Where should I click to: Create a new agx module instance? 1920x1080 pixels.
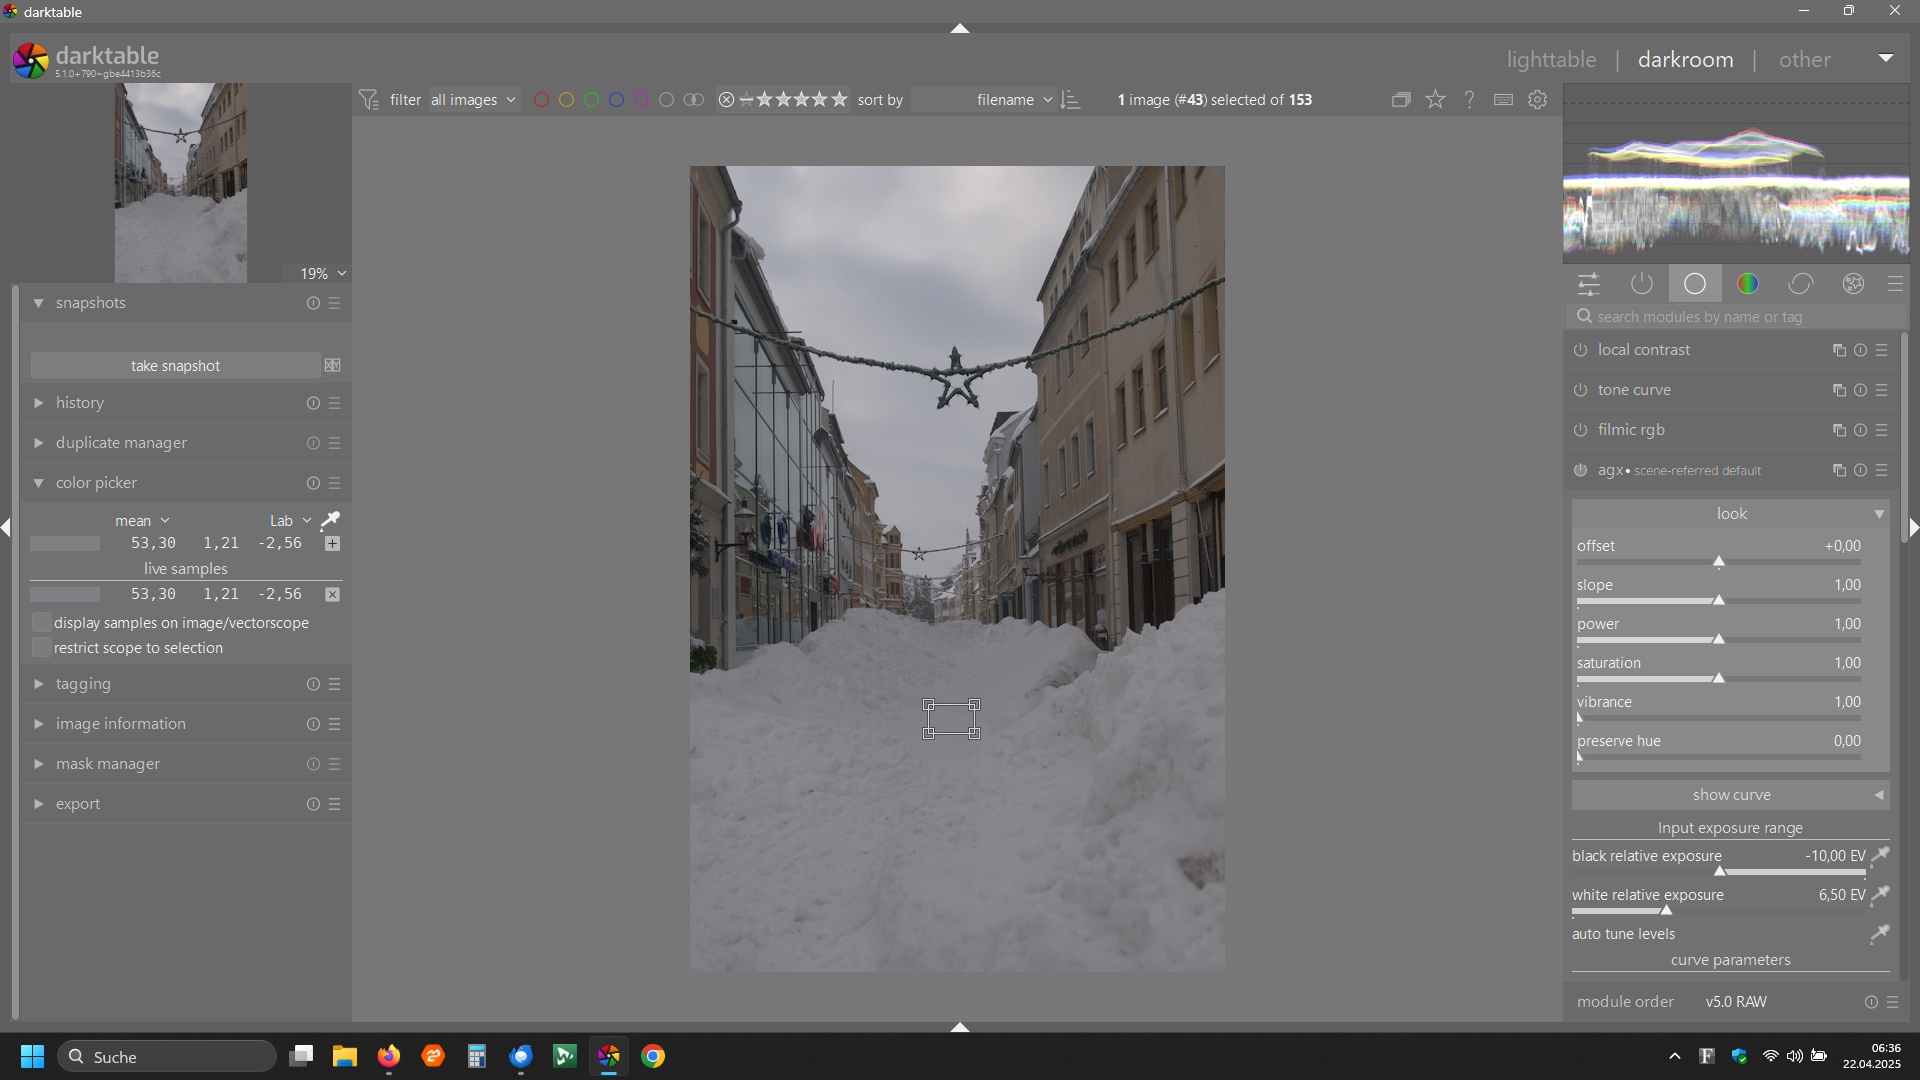tap(1838, 471)
